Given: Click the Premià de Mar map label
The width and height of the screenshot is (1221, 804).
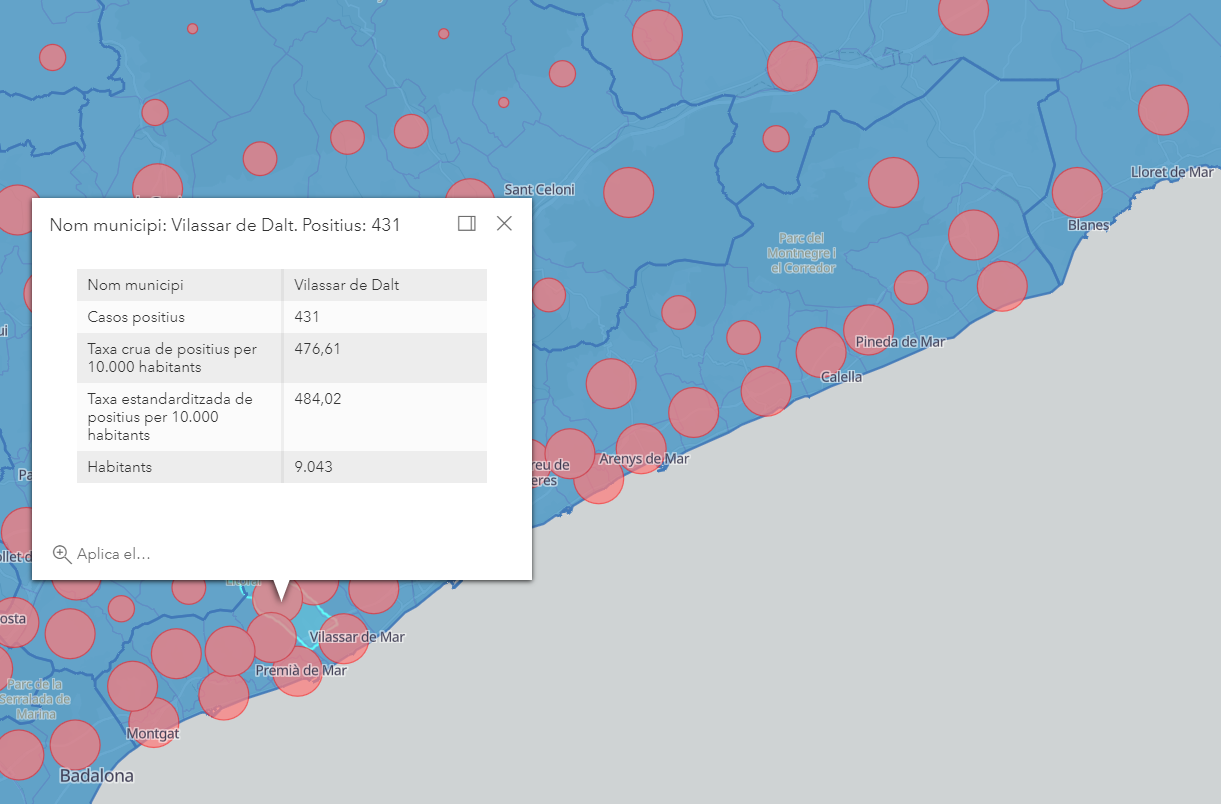Looking at the screenshot, I should 301,670.
